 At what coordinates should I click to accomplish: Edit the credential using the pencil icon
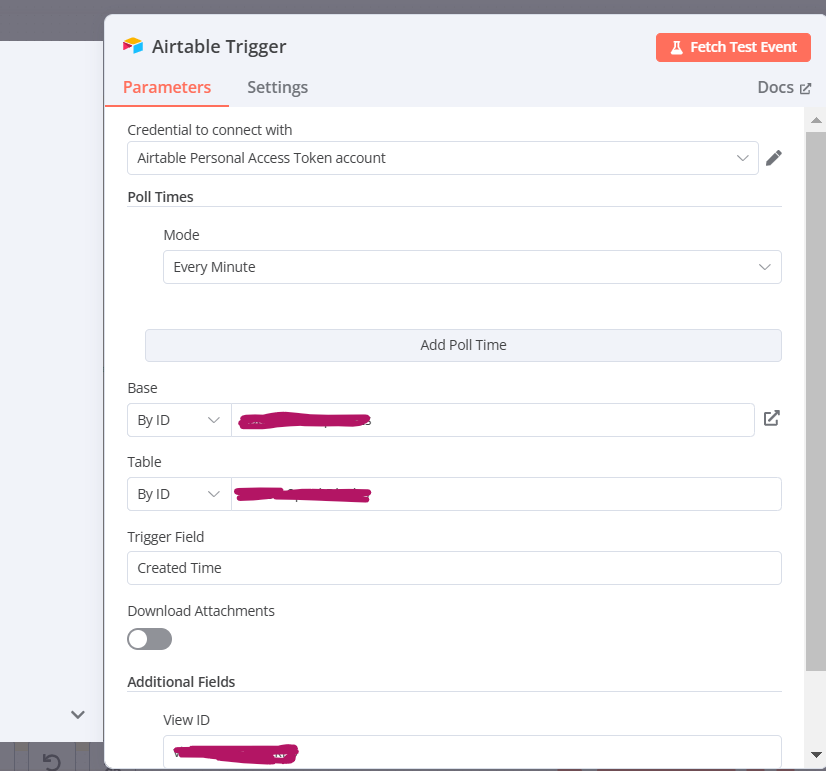click(774, 157)
